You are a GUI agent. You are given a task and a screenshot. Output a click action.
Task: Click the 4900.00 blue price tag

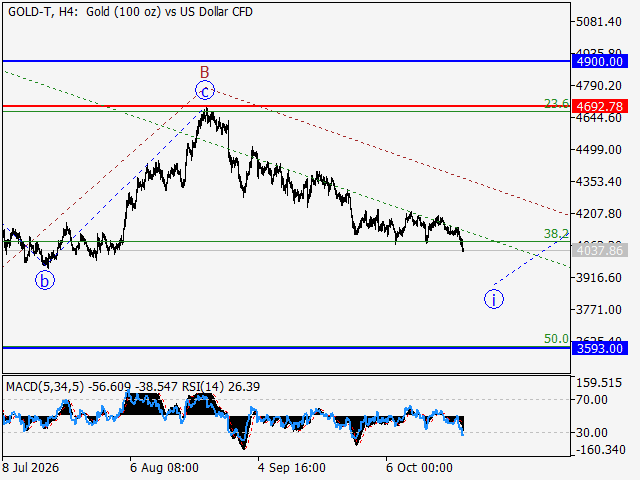pyautogui.click(x=600, y=62)
